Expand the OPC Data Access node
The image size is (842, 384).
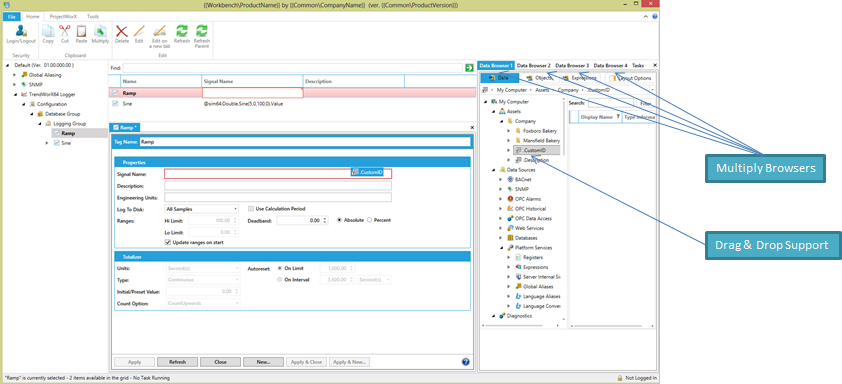(x=501, y=219)
